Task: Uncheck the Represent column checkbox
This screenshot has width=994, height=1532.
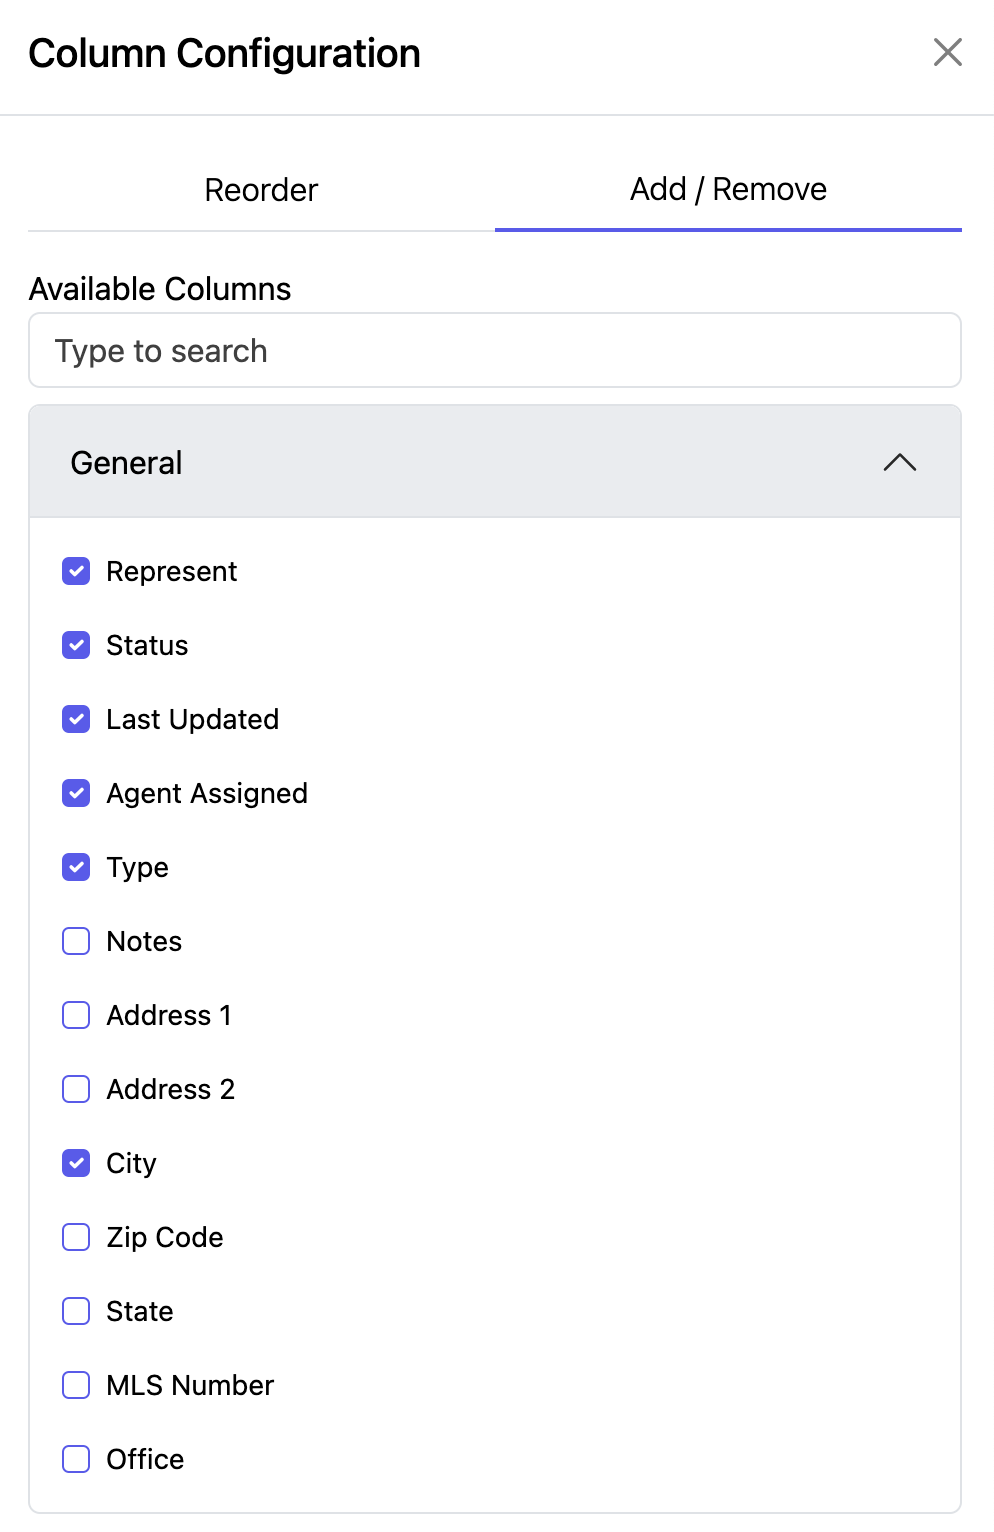Action: pos(76,571)
